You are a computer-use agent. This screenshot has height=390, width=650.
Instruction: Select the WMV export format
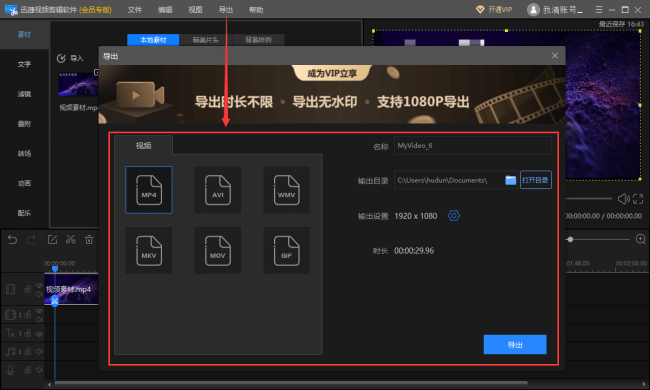[286, 190]
